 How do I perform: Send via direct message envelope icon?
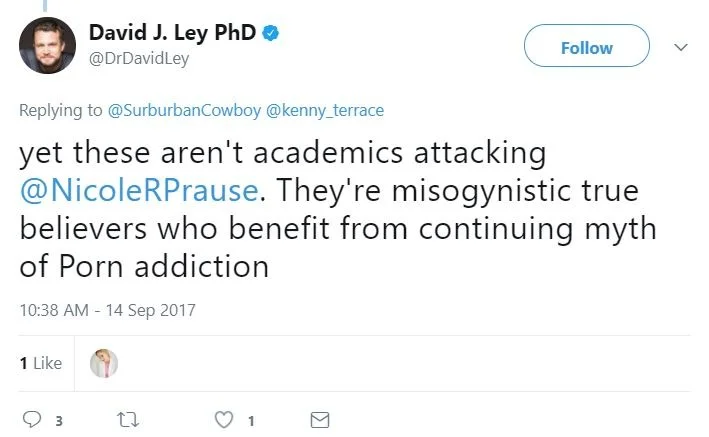click(x=320, y=420)
